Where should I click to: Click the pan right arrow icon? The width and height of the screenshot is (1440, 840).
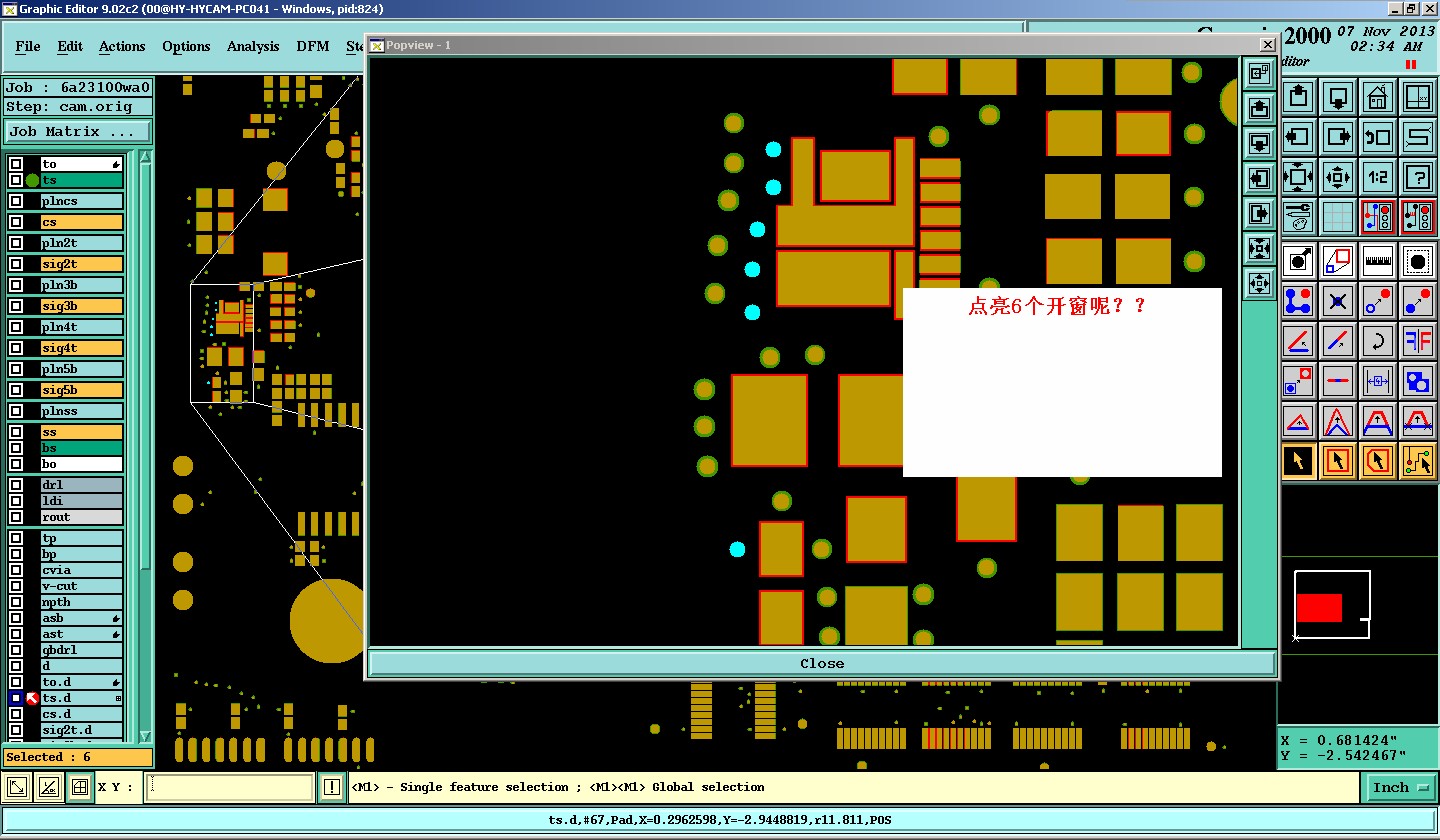click(x=1338, y=137)
